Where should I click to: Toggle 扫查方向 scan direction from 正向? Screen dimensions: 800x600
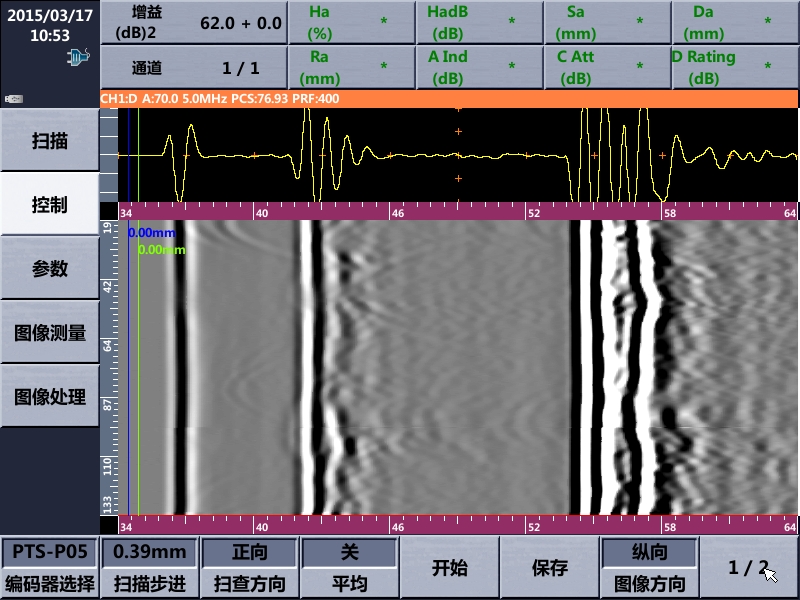pos(249,567)
